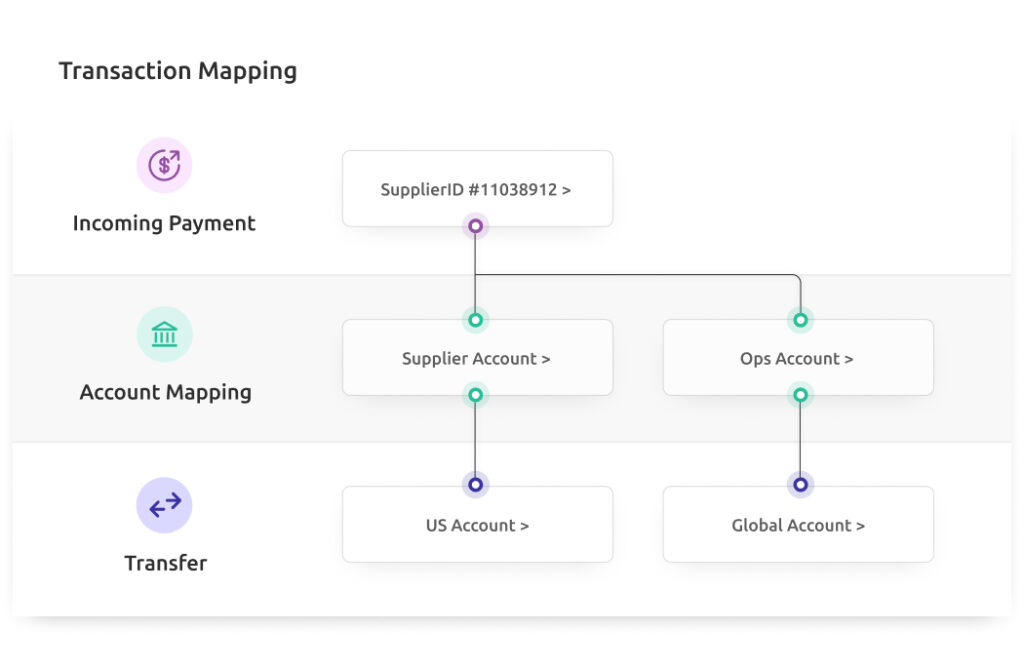1024x670 pixels.
Task: Expand the Supplier Account details
Action: [477, 357]
